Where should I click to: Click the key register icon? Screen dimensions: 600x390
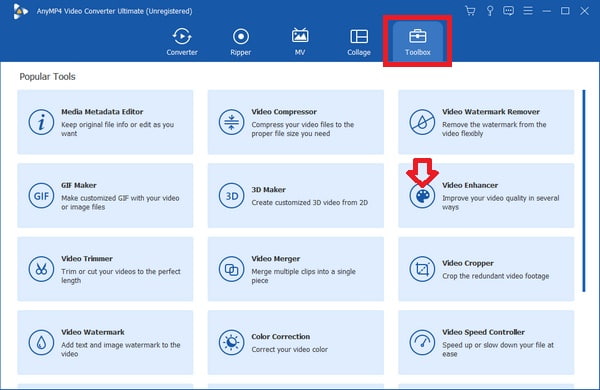coord(490,11)
